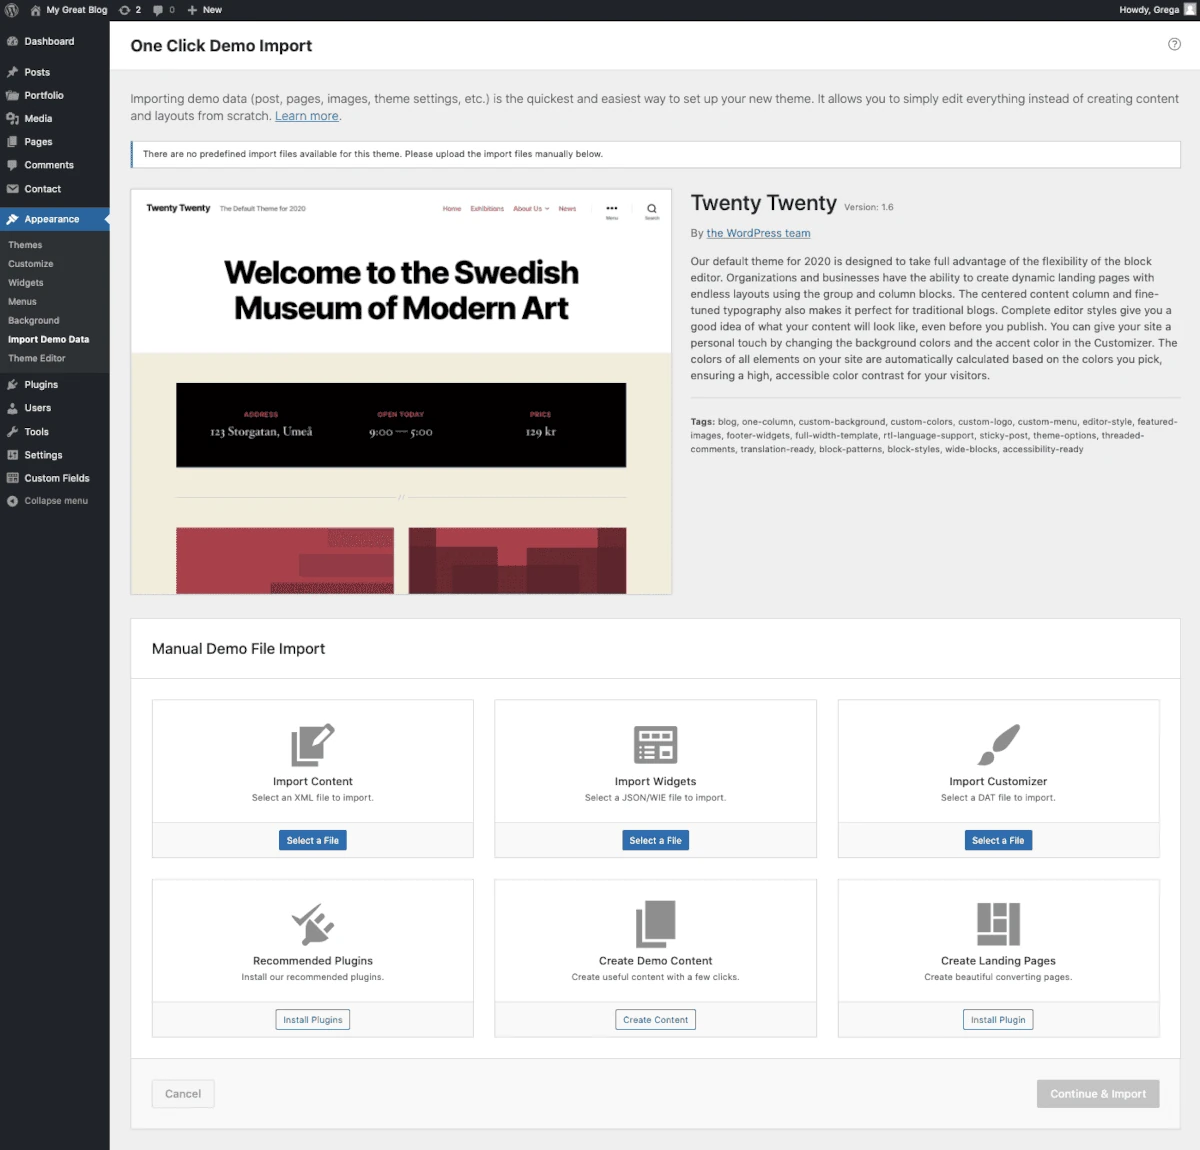Screen dimensions: 1200x1150
Task: Click the Continue & Import button
Action: coord(1098,1094)
